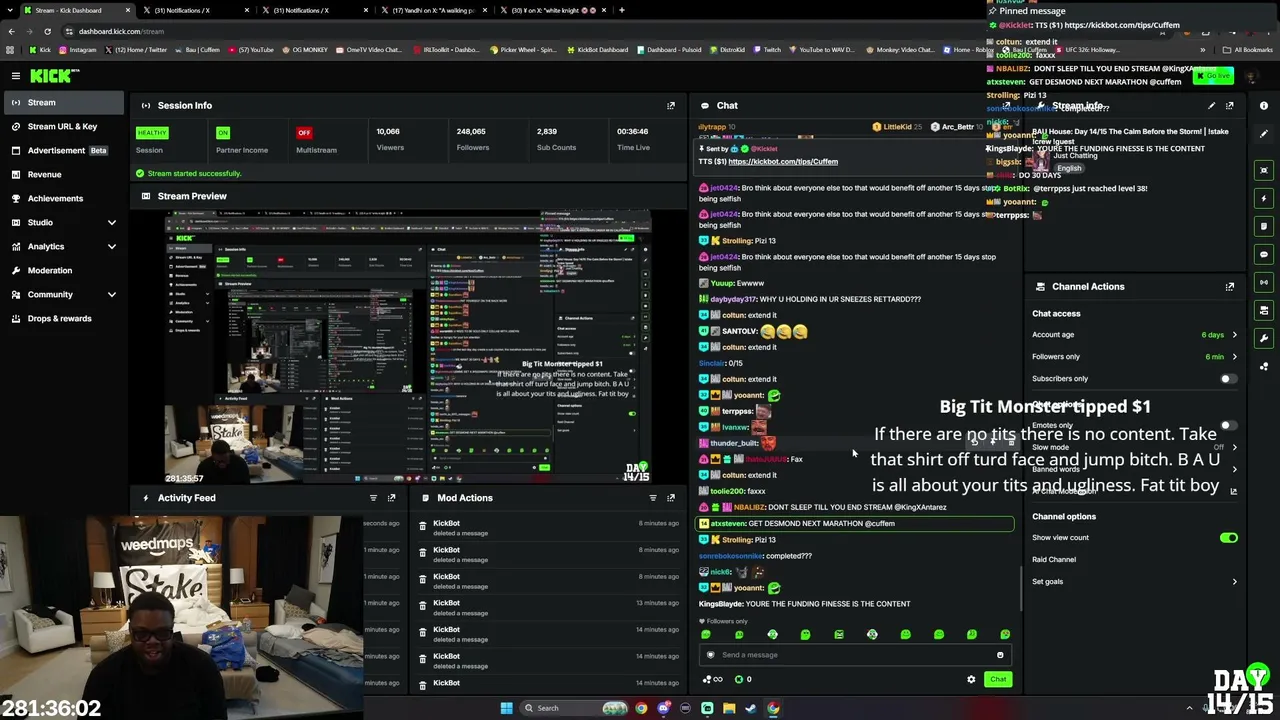Go back in the browser
Screen dimensions: 1280x720
pos(11,31)
